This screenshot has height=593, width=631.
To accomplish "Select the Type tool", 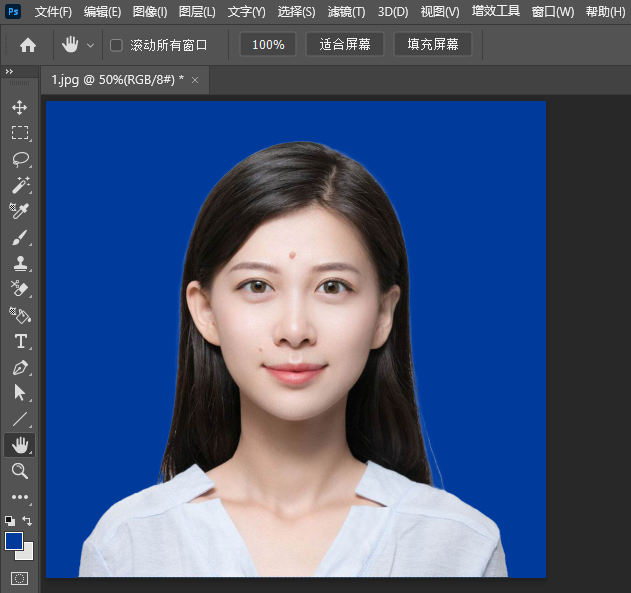I will tap(21, 341).
